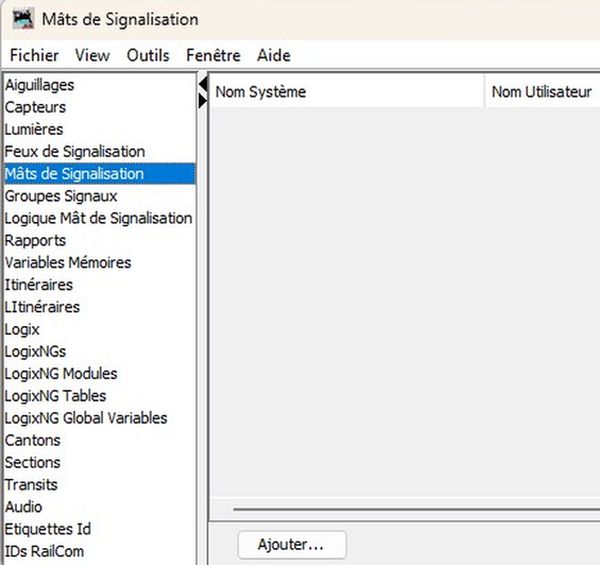The height and width of the screenshot is (565, 600).
Task: Select Cantons in the list
Action: 33,440
